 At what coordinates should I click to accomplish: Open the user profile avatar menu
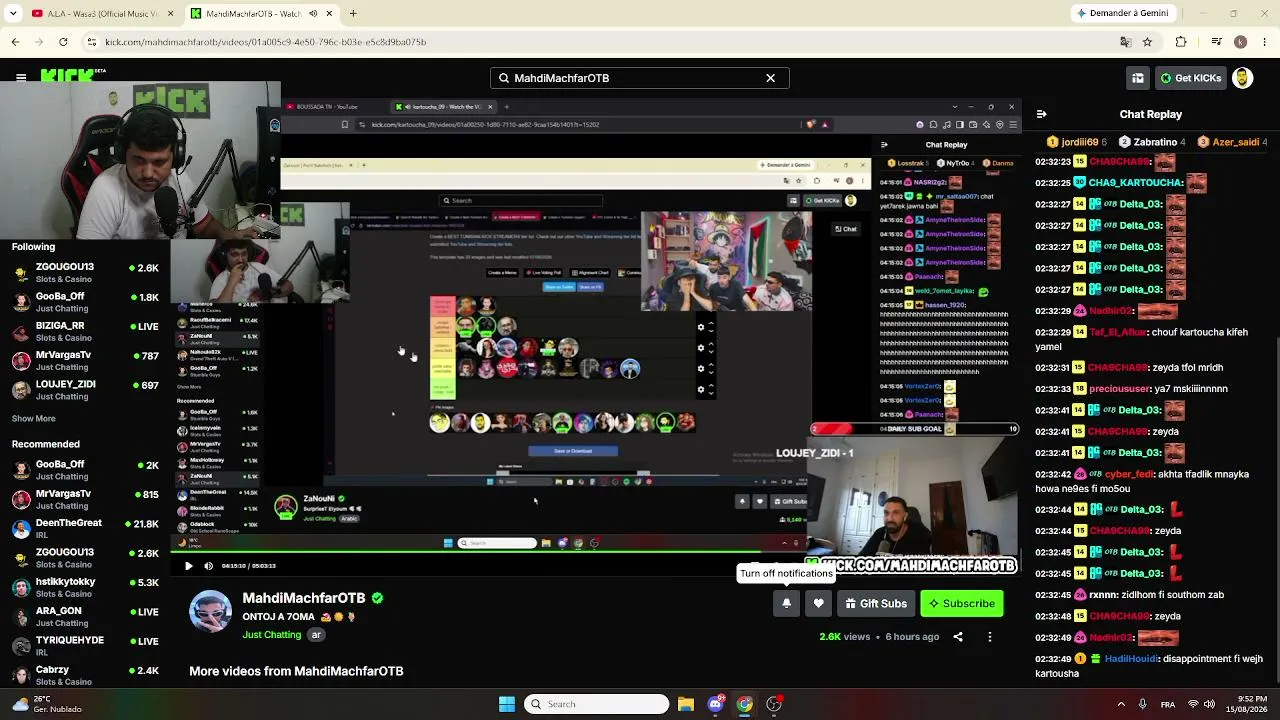pos(1242,78)
